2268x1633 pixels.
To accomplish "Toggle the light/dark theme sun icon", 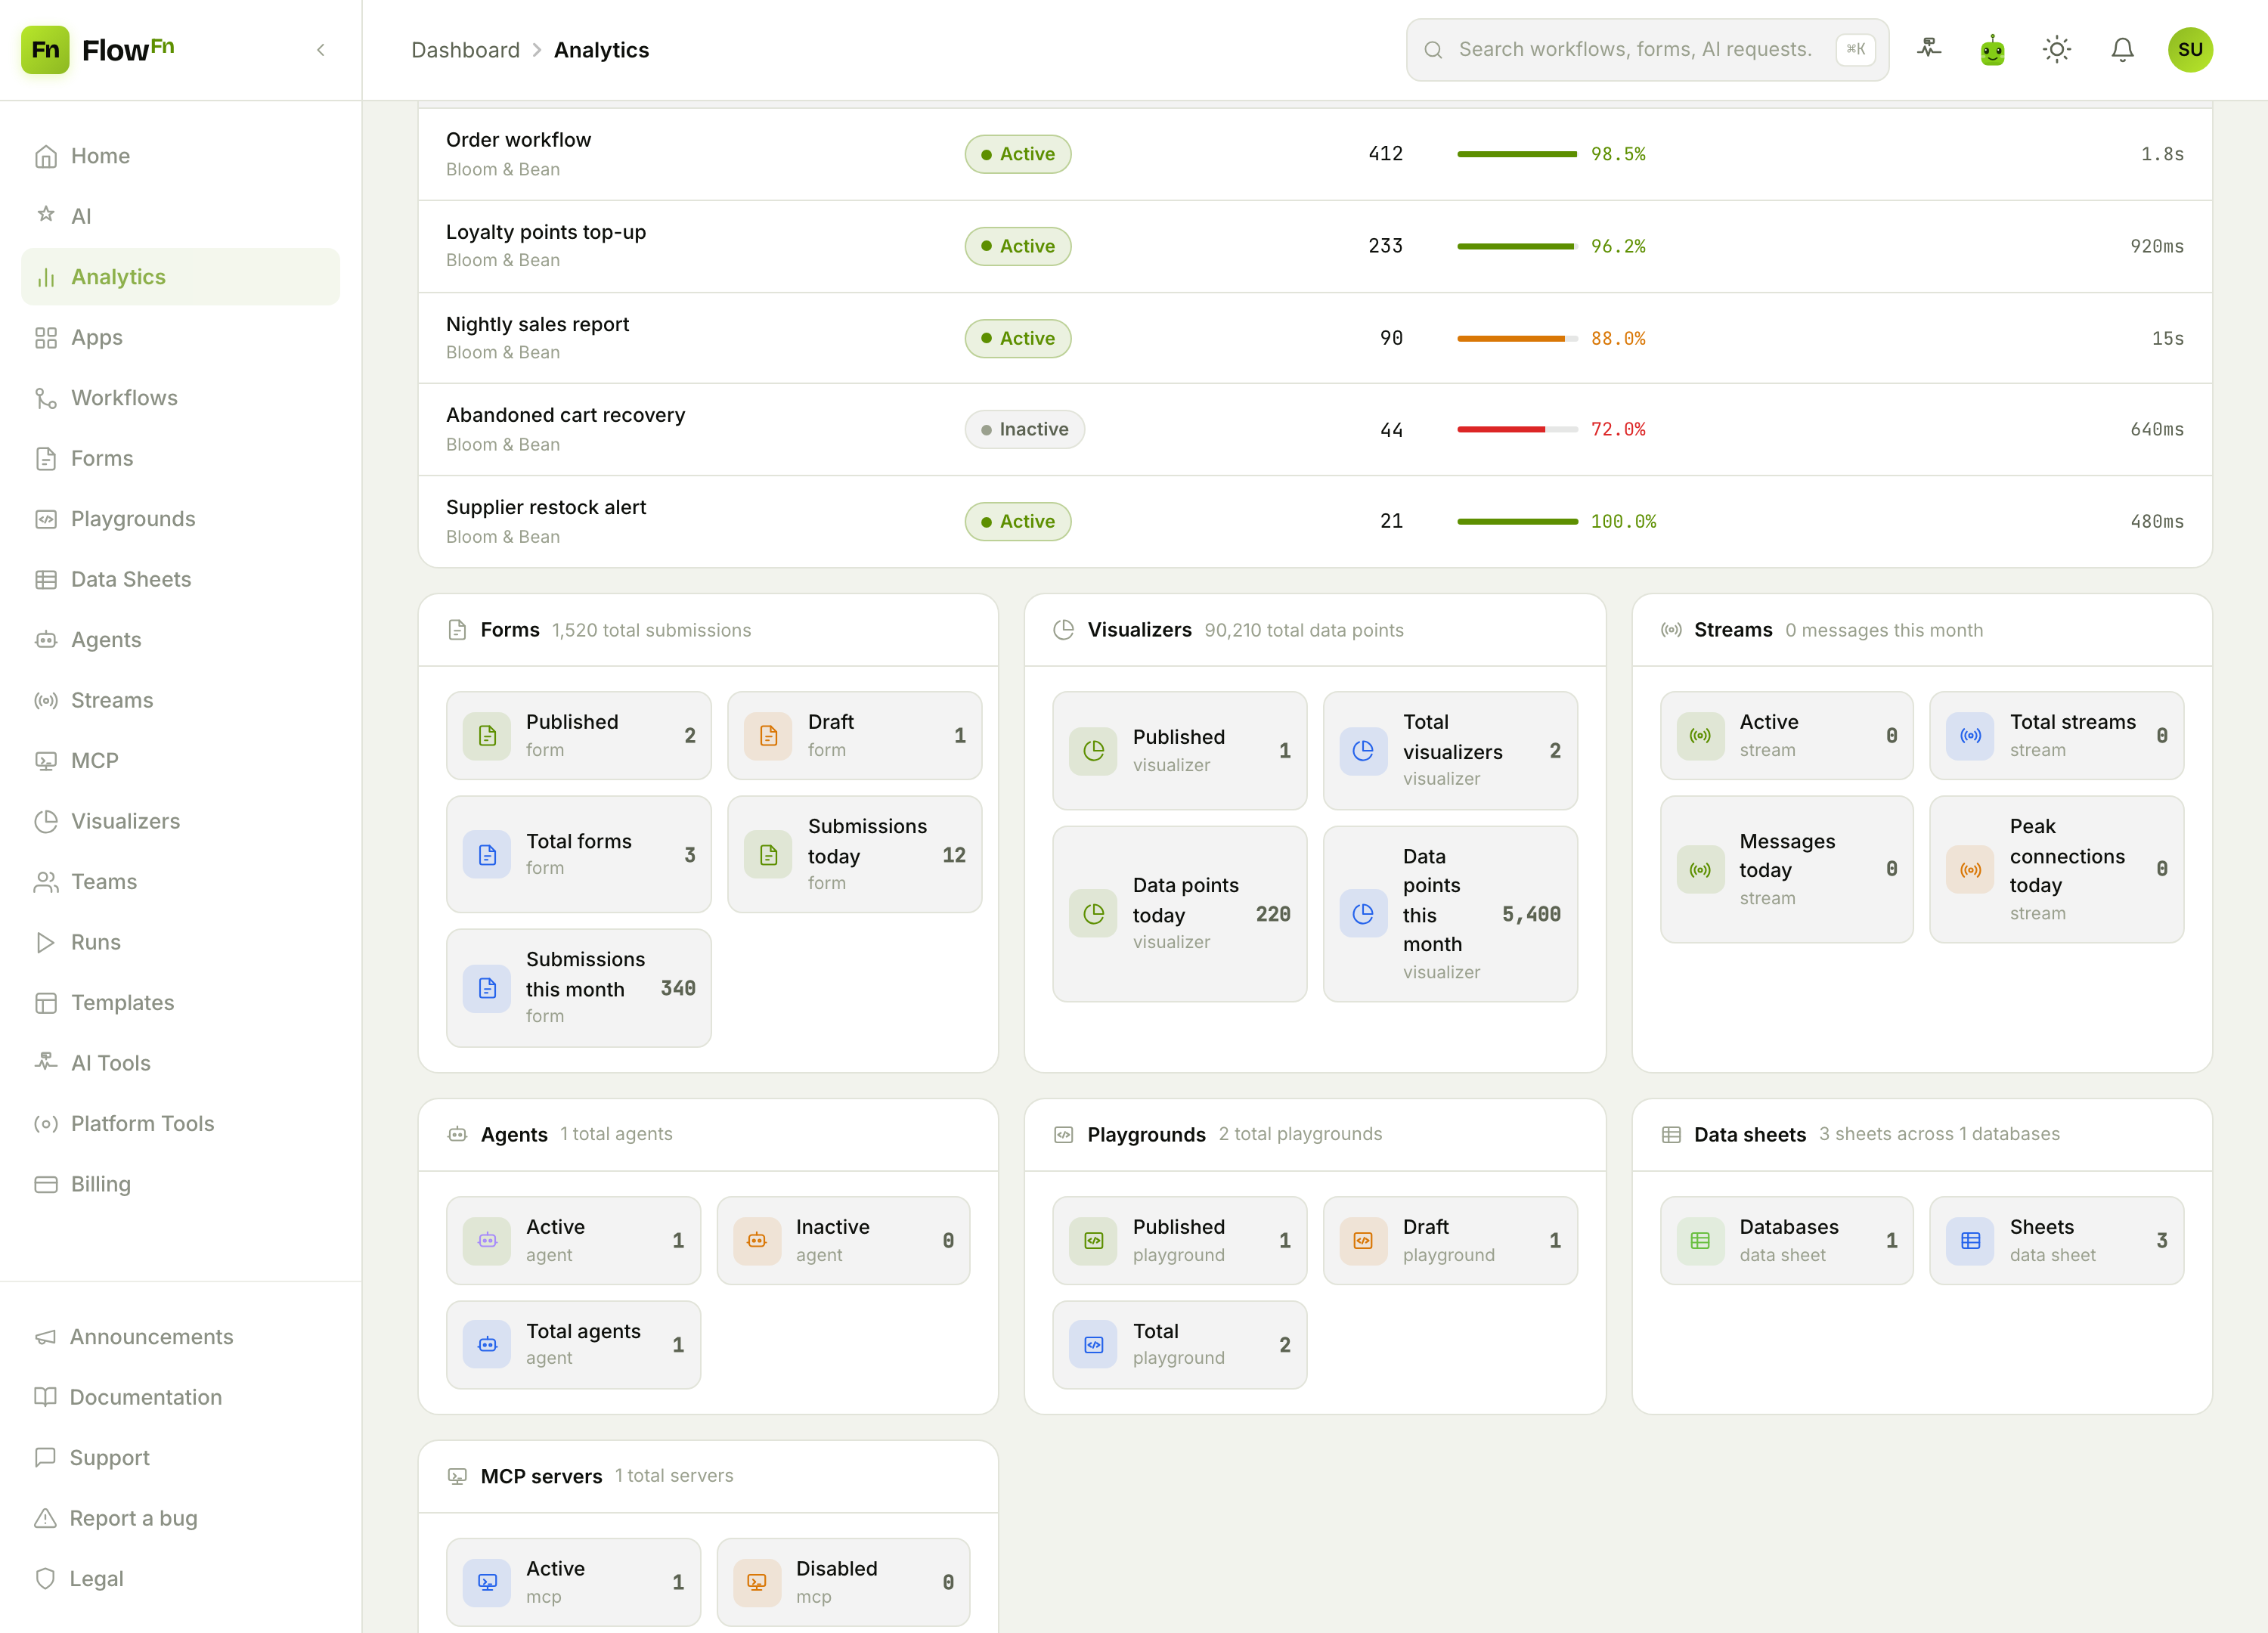I will pyautogui.click(x=2056, y=50).
